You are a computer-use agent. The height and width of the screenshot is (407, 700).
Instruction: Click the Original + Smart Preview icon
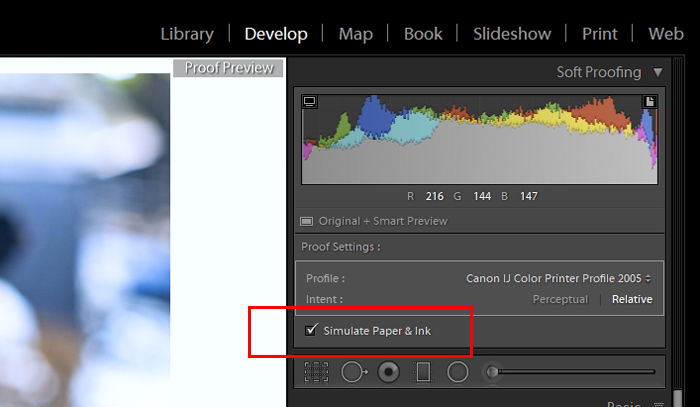pyautogui.click(x=306, y=221)
